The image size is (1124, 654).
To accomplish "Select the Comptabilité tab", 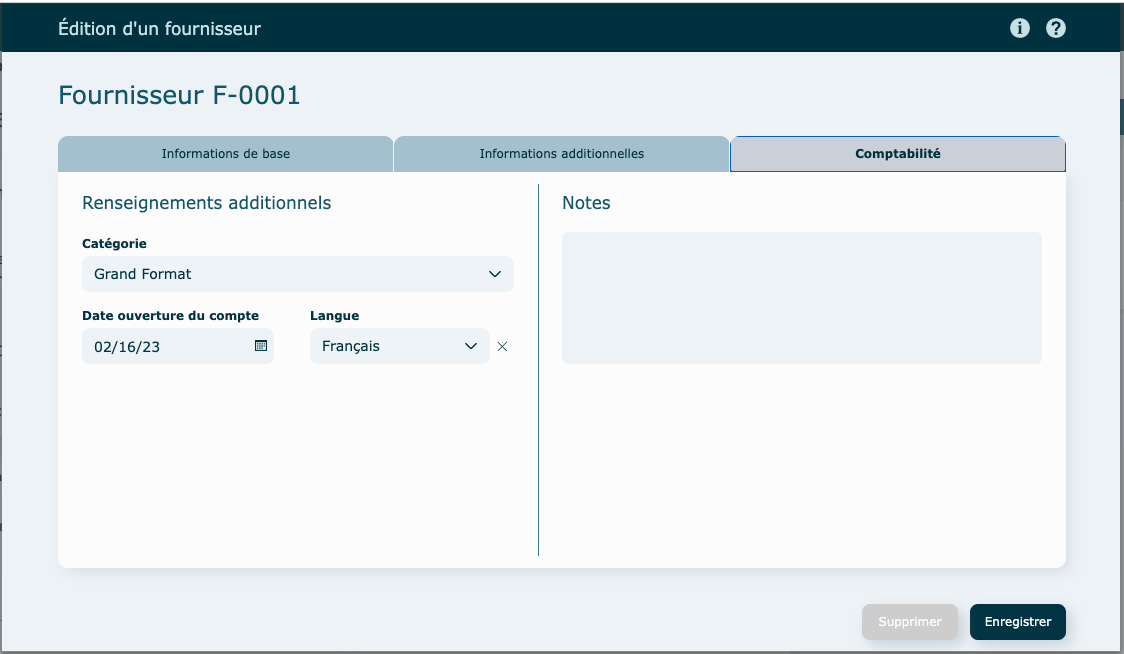I will point(897,154).
